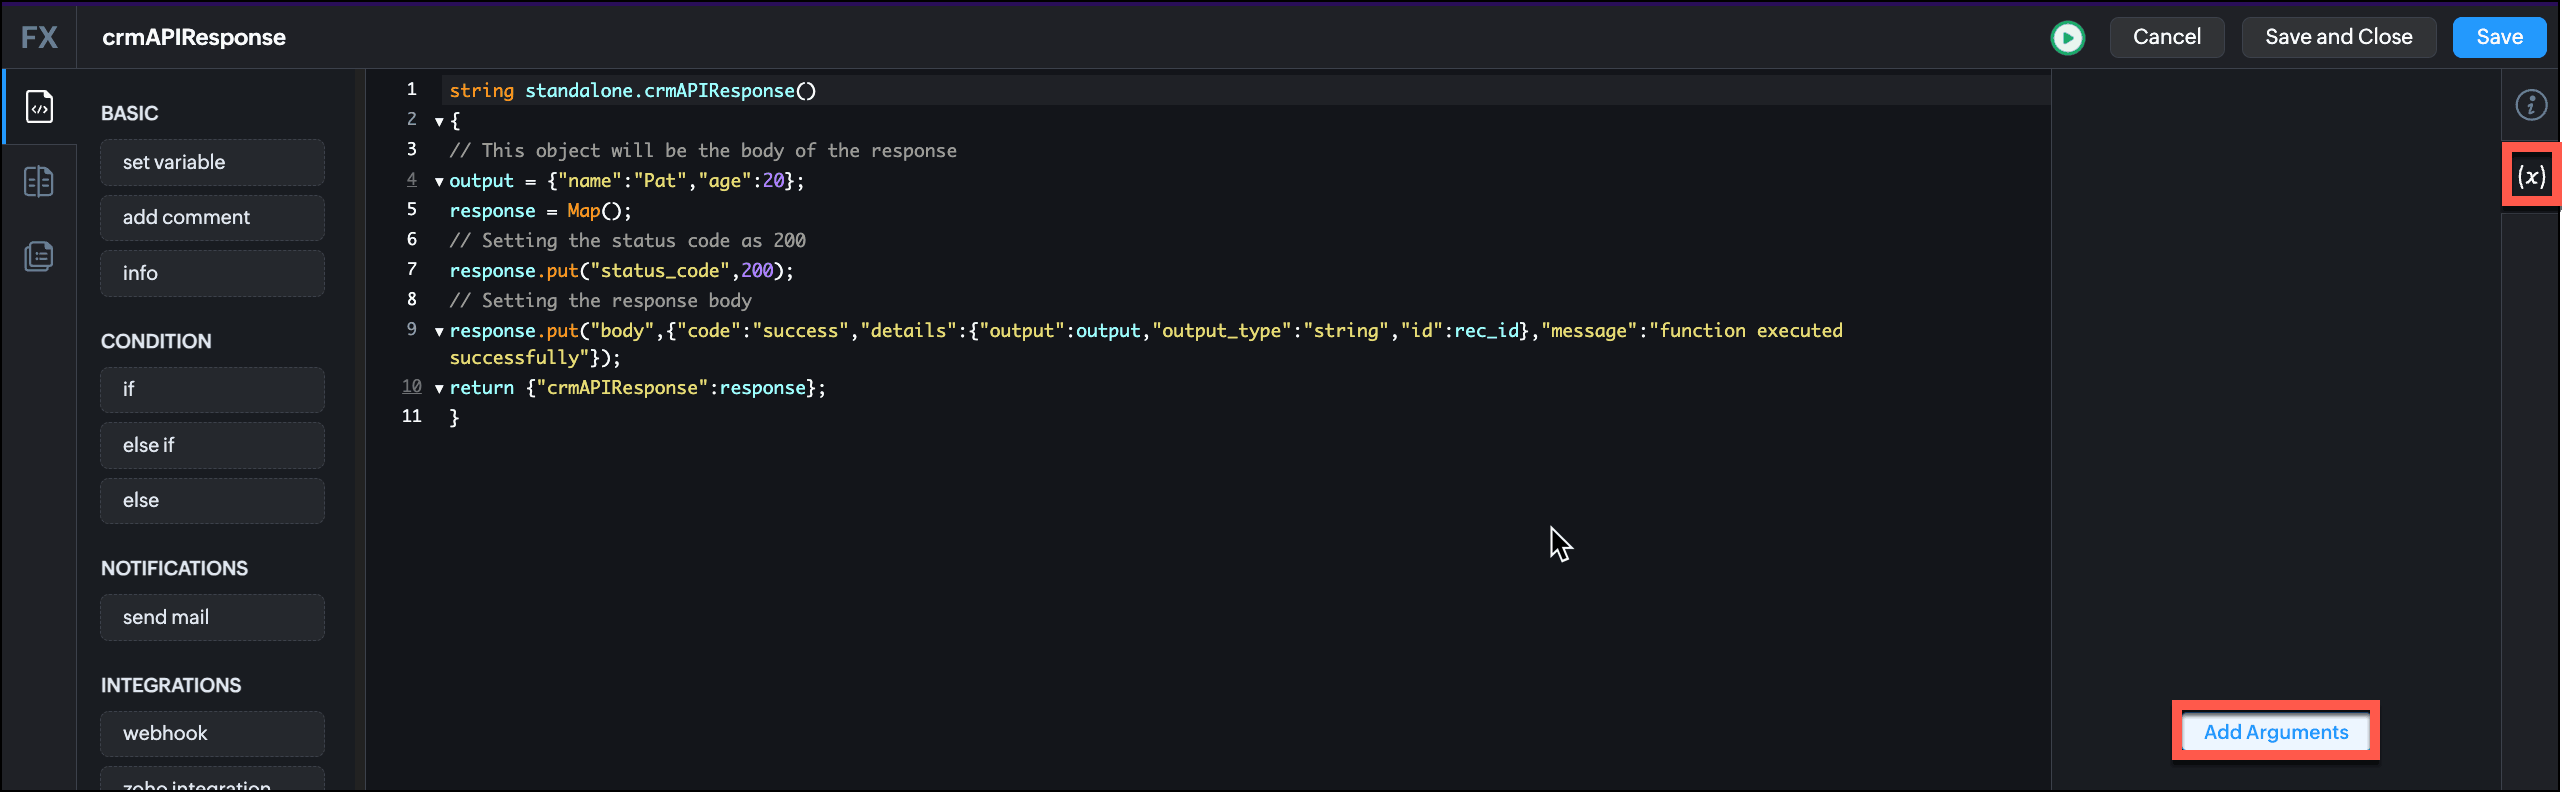This screenshot has width=2562, height=792.
Task: Open the variables (x) panel icon
Action: click(x=2530, y=177)
